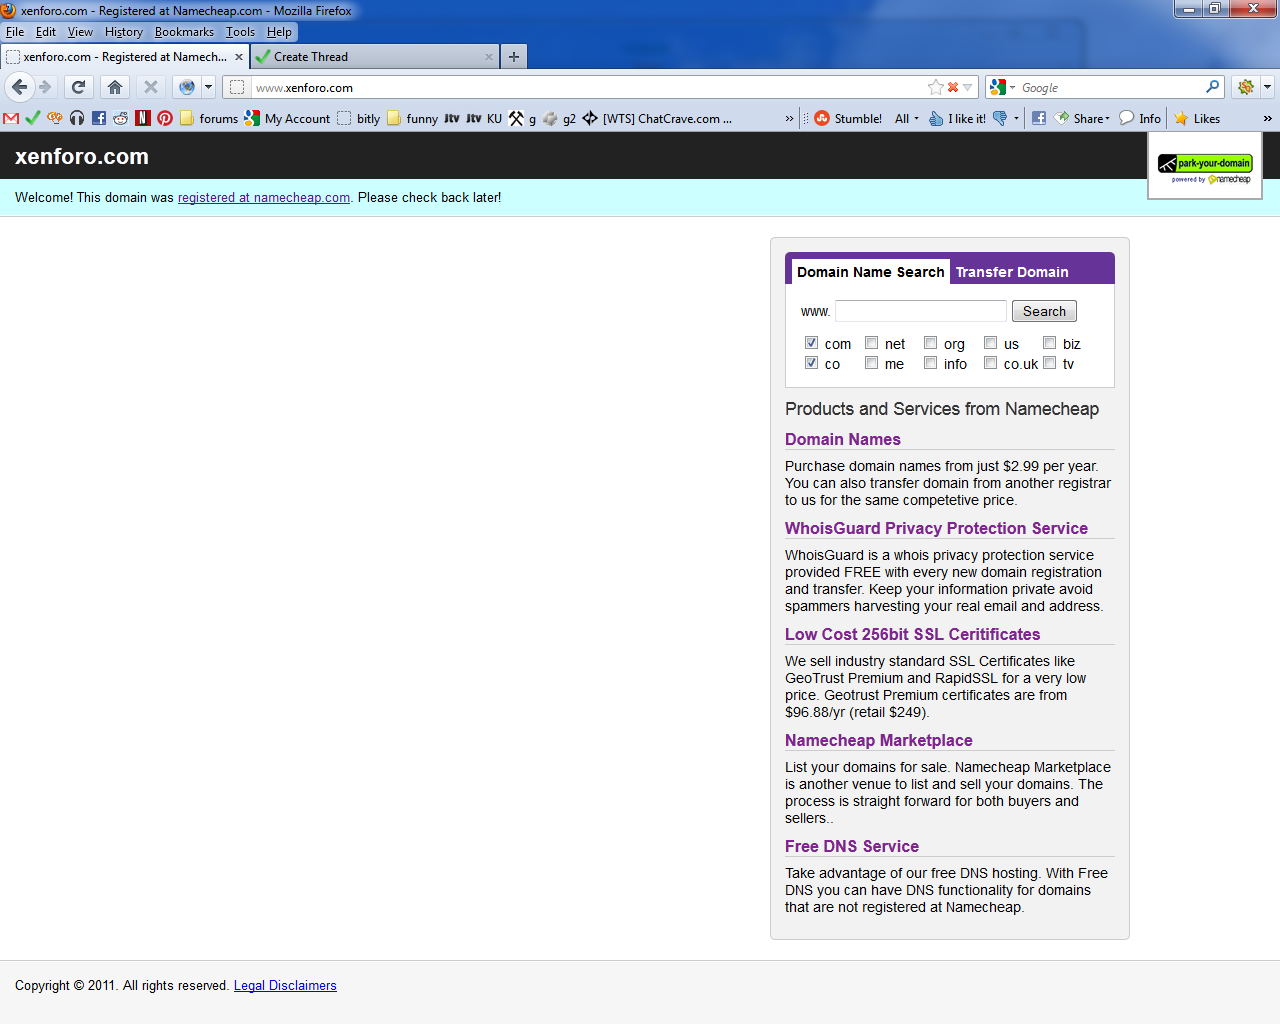Open the [WTS] ChatCrave.com bookmark

click(657, 118)
